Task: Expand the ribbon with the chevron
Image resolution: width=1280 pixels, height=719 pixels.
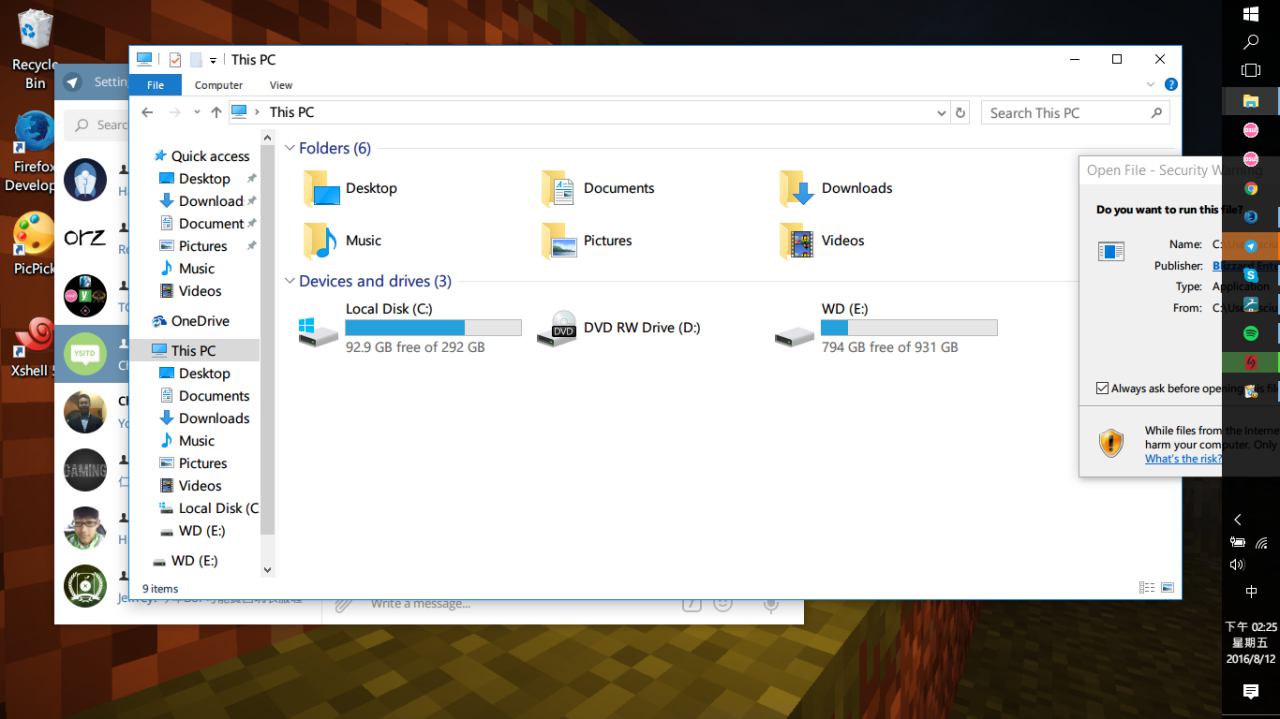Action: click(1150, 85)
